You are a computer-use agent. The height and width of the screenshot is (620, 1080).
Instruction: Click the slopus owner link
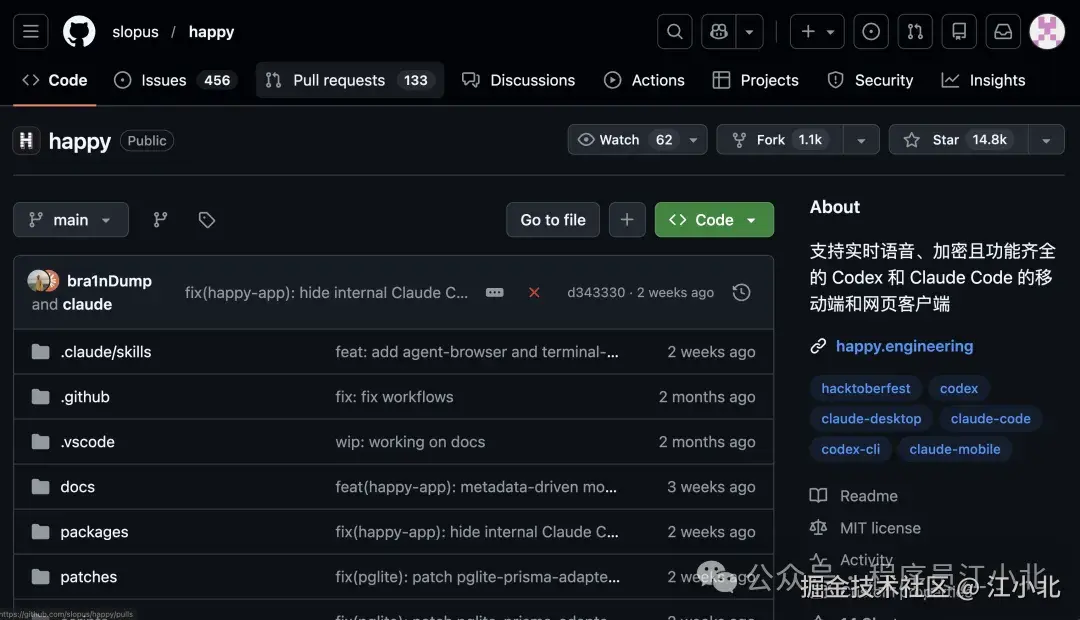(x=135, y=32)
